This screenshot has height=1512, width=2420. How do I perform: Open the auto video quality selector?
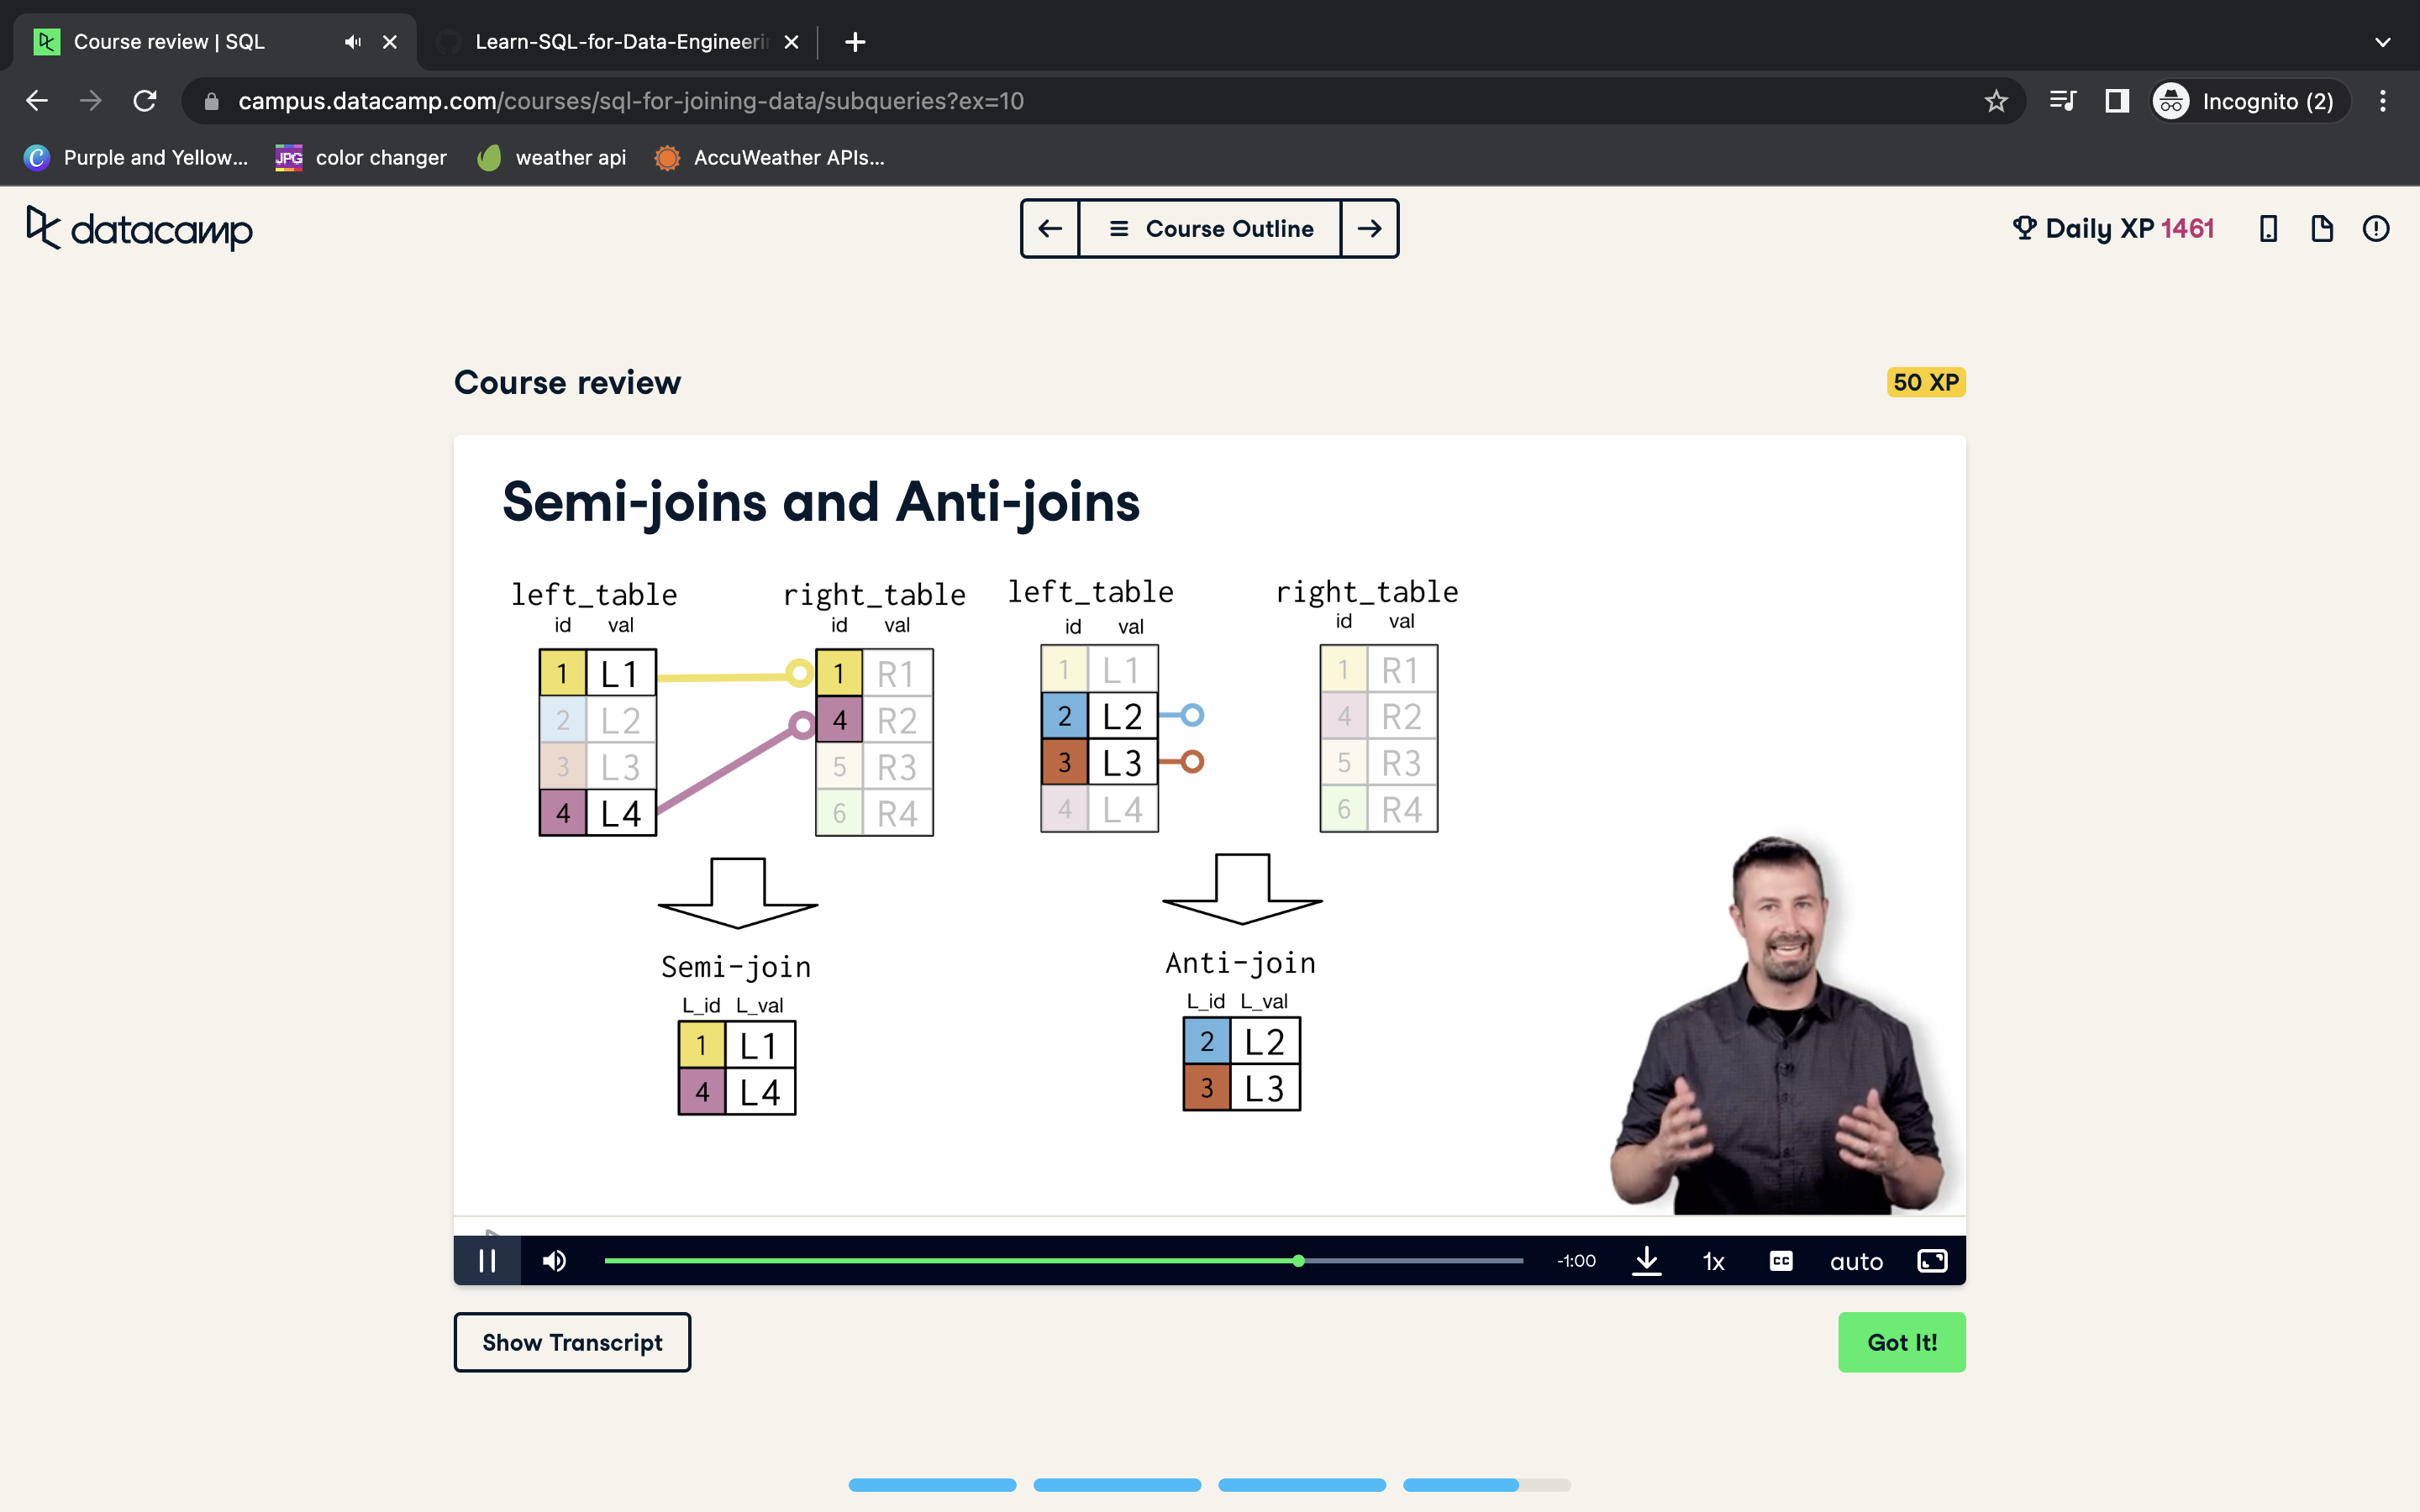pyautogui.click(x=1856, y=1262)
